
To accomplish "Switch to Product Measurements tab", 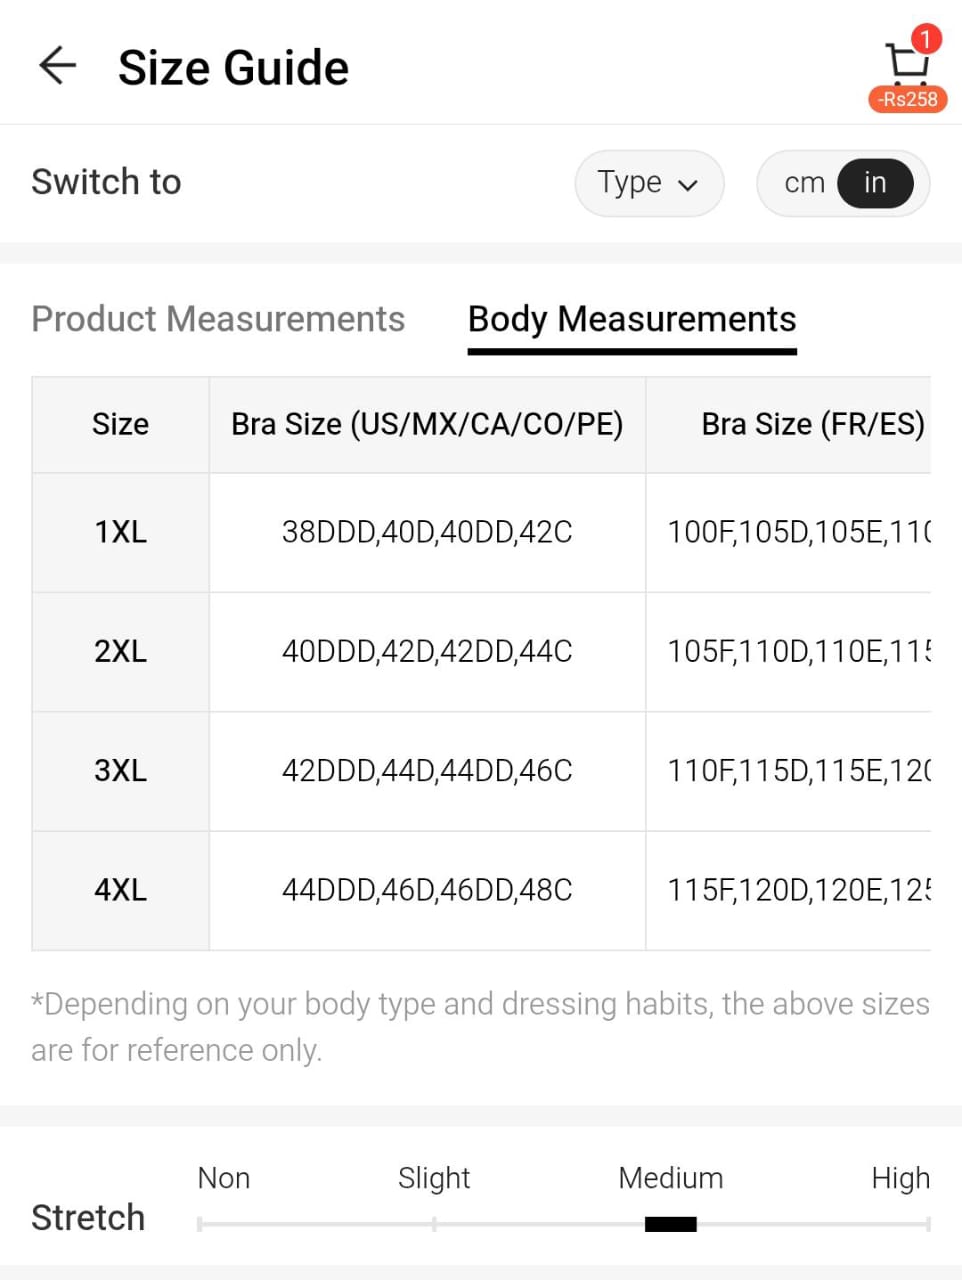I will [x=218, y=319].
